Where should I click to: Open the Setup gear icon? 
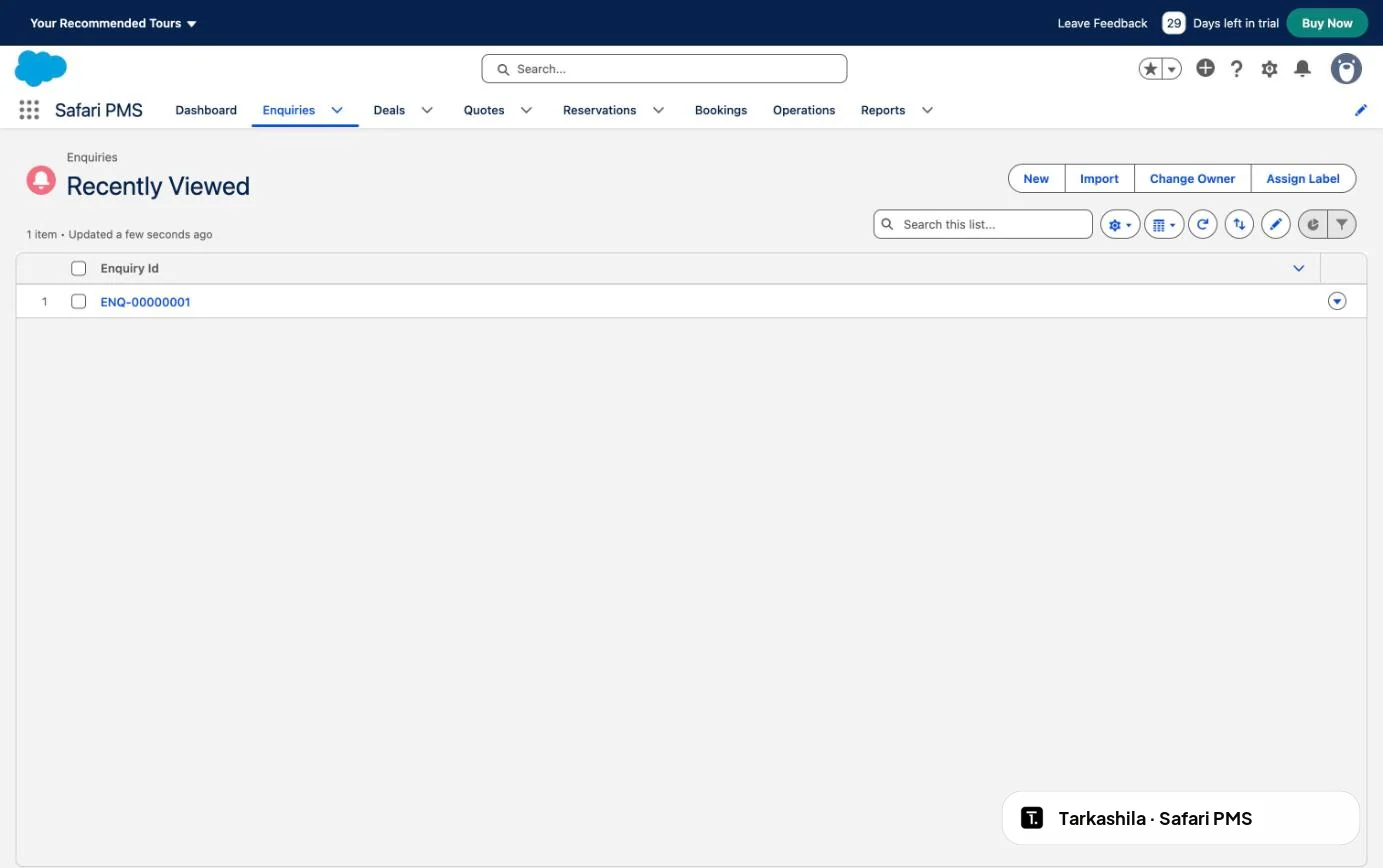tap(1269, 69)
